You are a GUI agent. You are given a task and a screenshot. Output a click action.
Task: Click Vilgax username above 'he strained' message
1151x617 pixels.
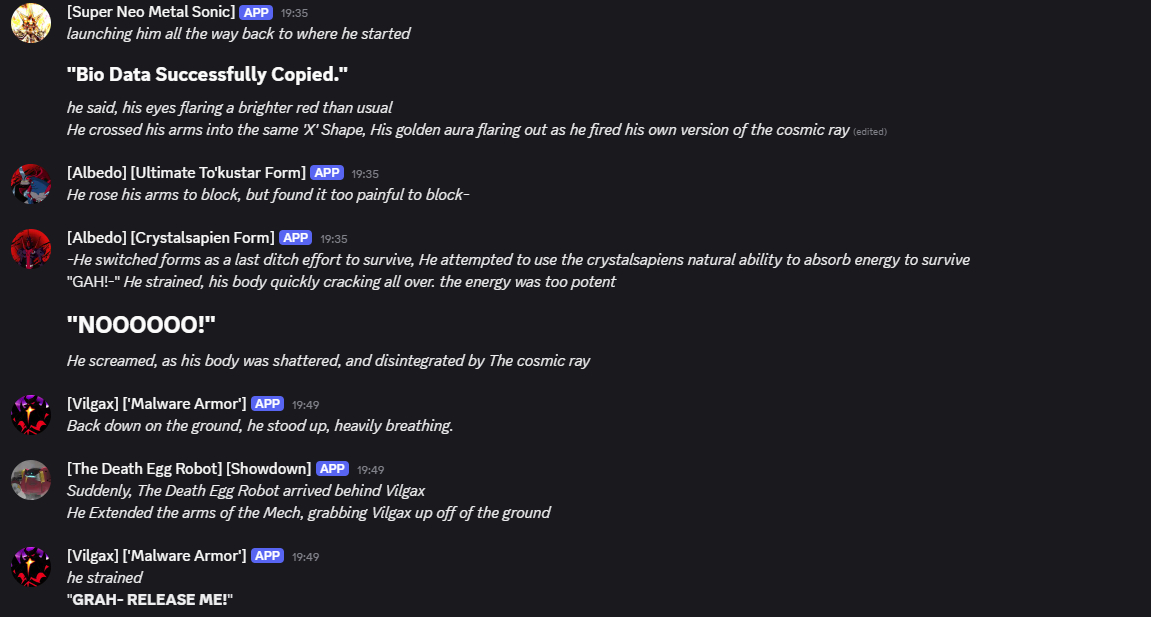(156, 556)
